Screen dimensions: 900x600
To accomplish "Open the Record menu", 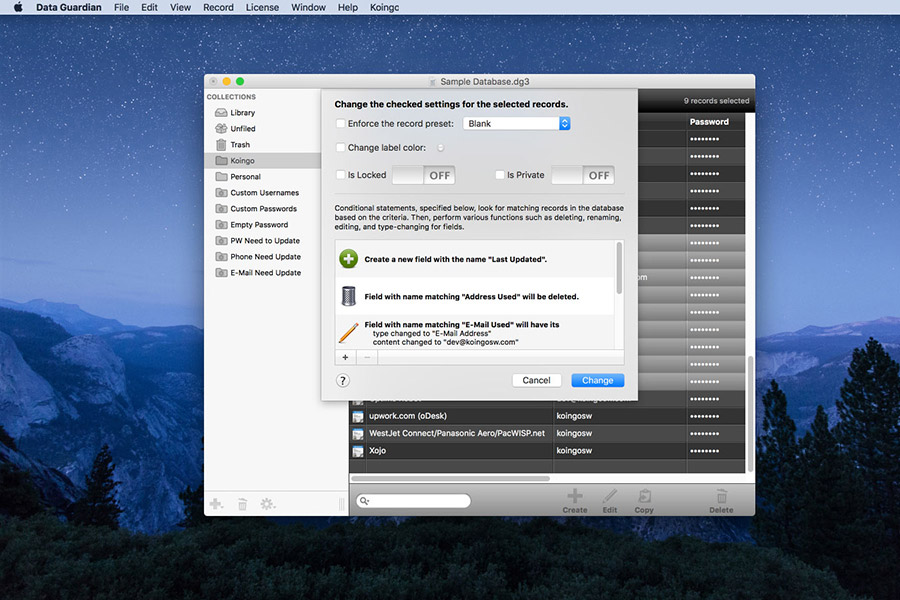I will 218,7.
